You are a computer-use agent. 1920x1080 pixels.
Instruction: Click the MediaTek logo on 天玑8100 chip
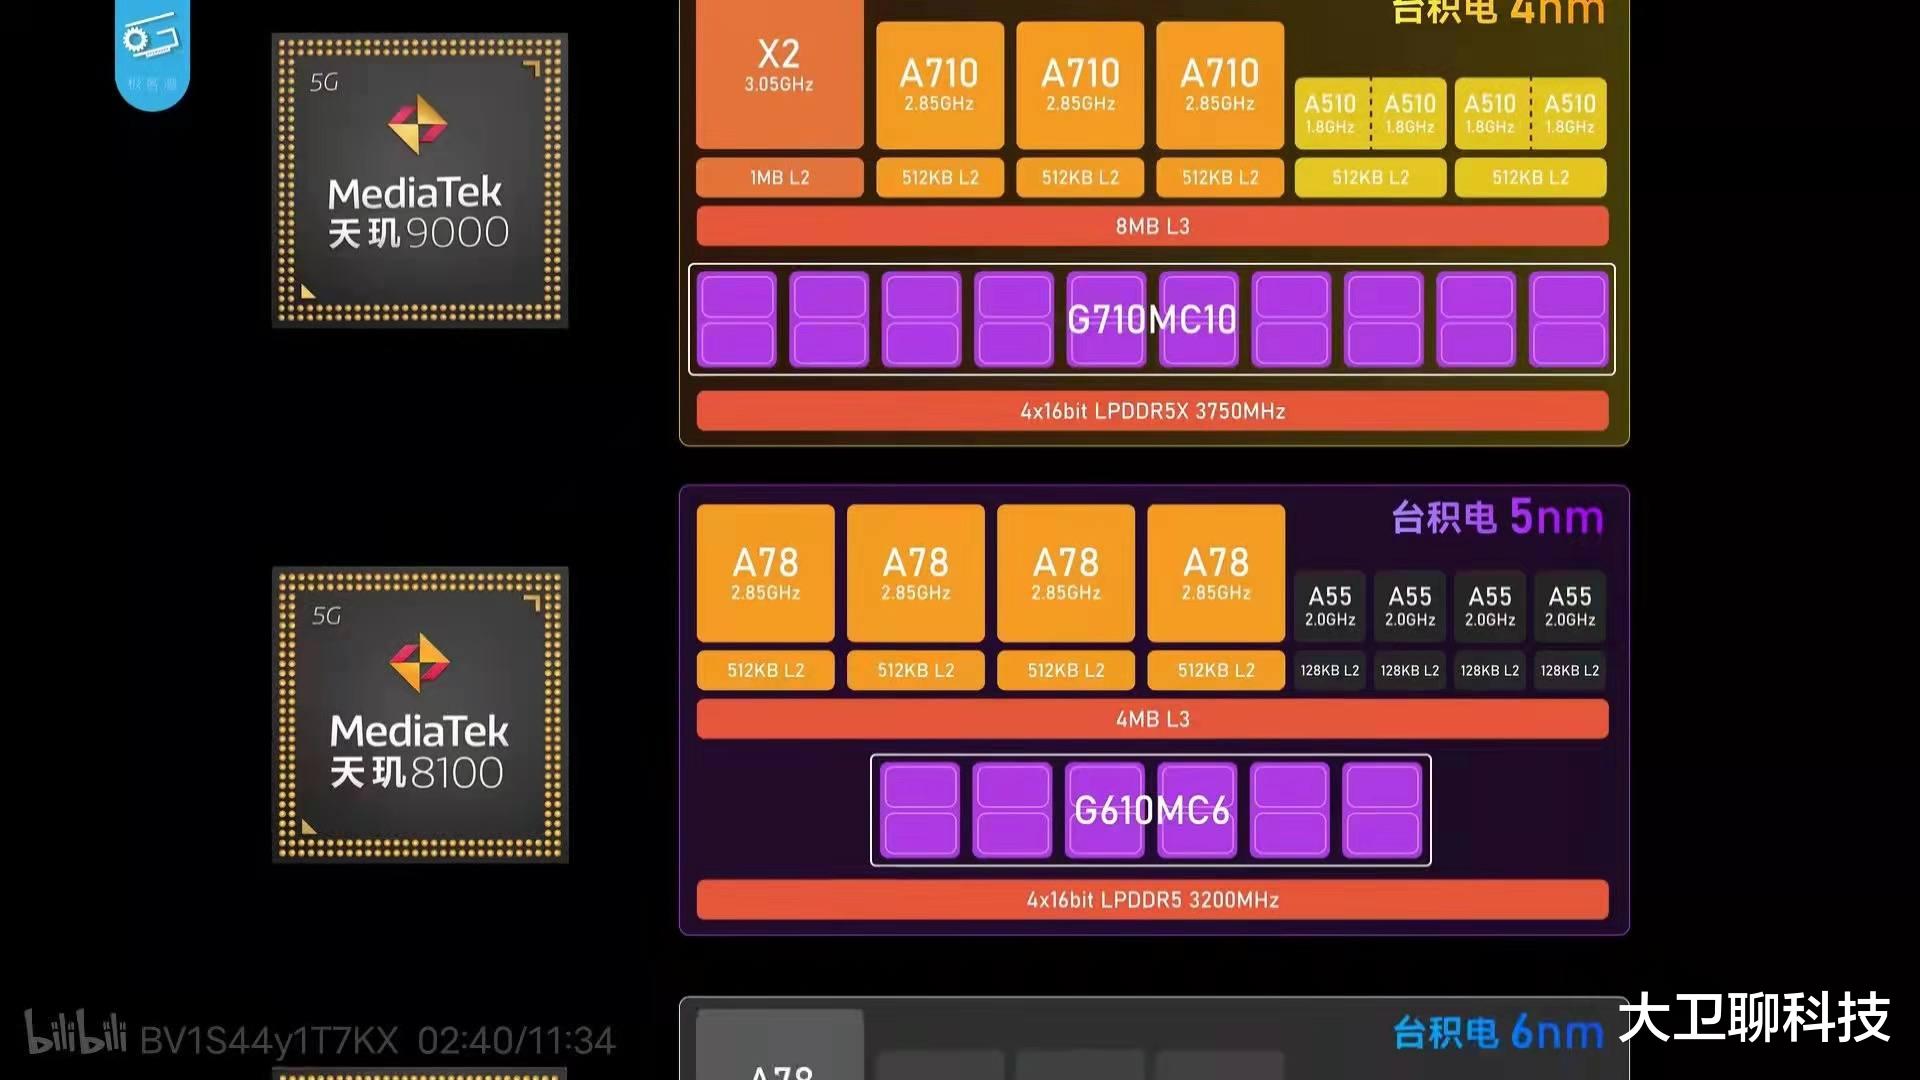(x=419, y=662)
